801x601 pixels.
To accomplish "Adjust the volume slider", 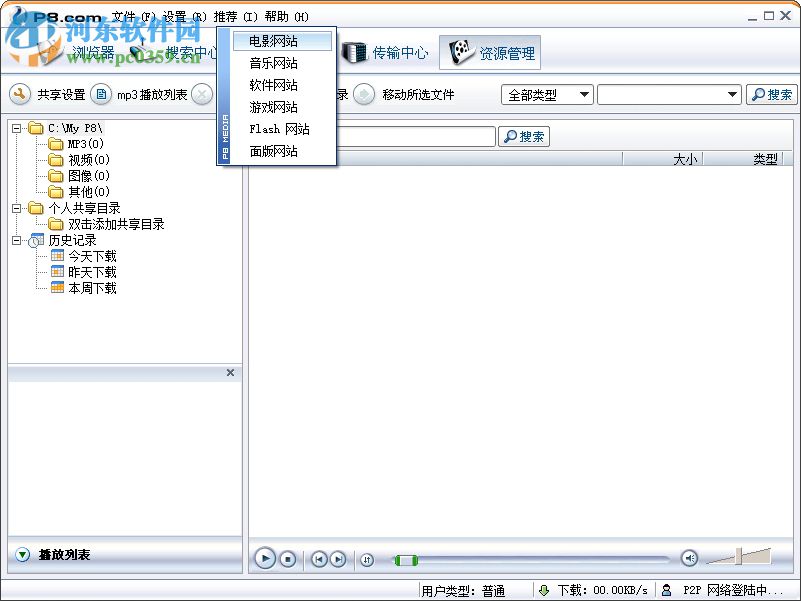I will point(740,557).
